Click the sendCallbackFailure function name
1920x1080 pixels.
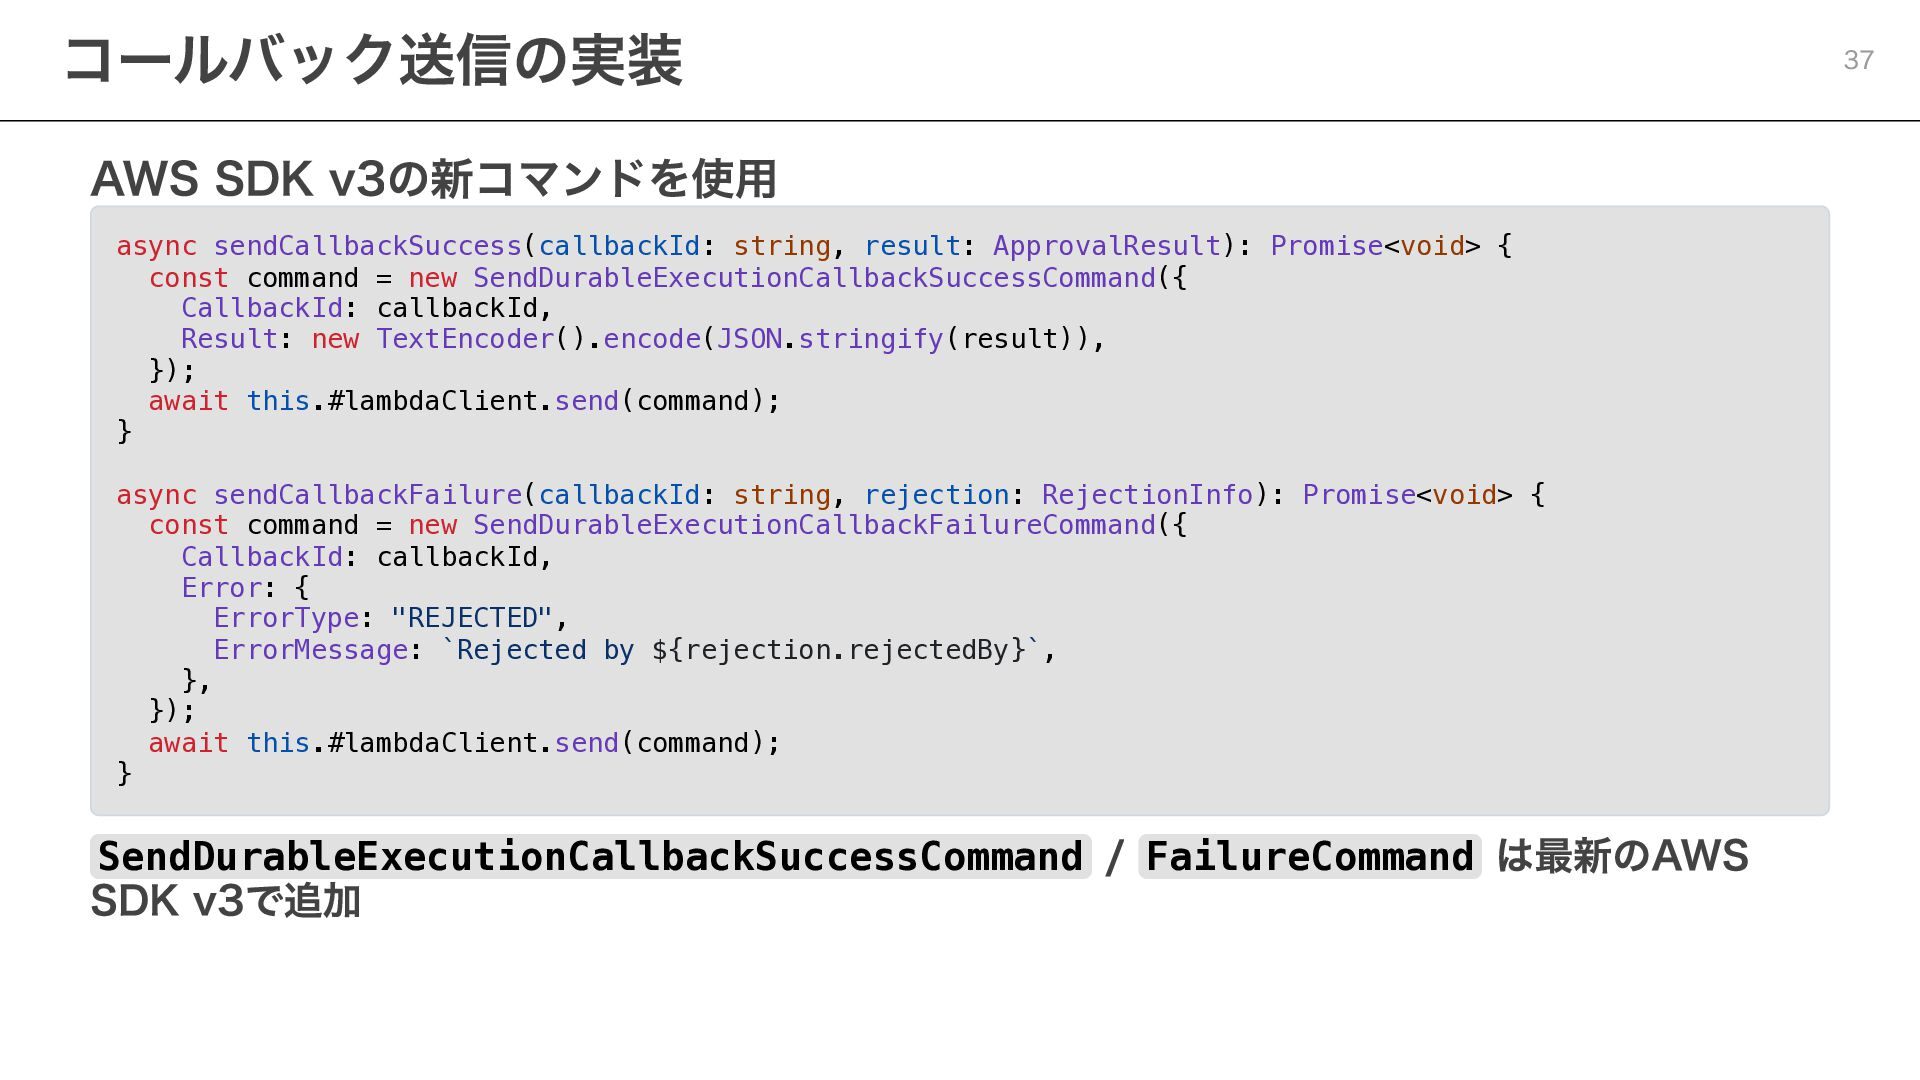pyautogui.click(x=367, y=495)
